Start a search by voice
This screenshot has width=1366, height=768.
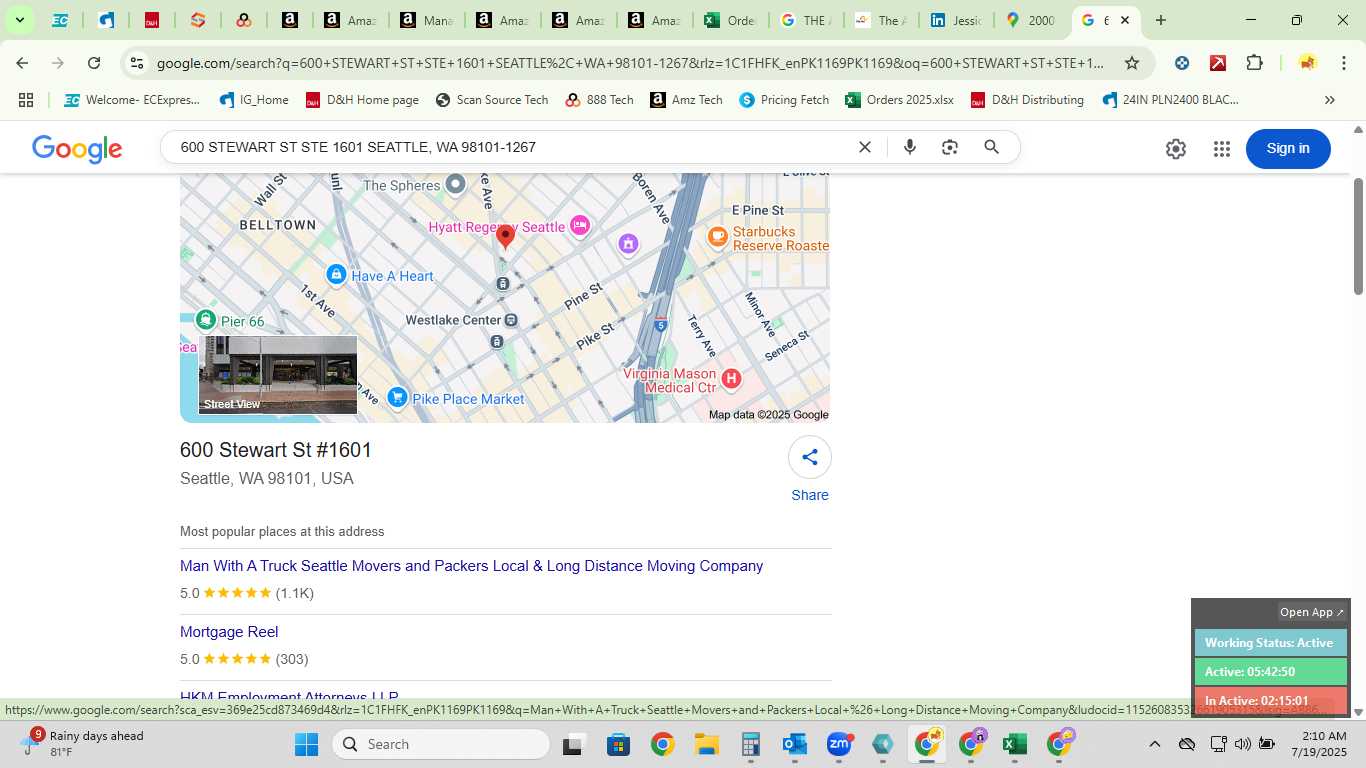[x=910, y=147]
